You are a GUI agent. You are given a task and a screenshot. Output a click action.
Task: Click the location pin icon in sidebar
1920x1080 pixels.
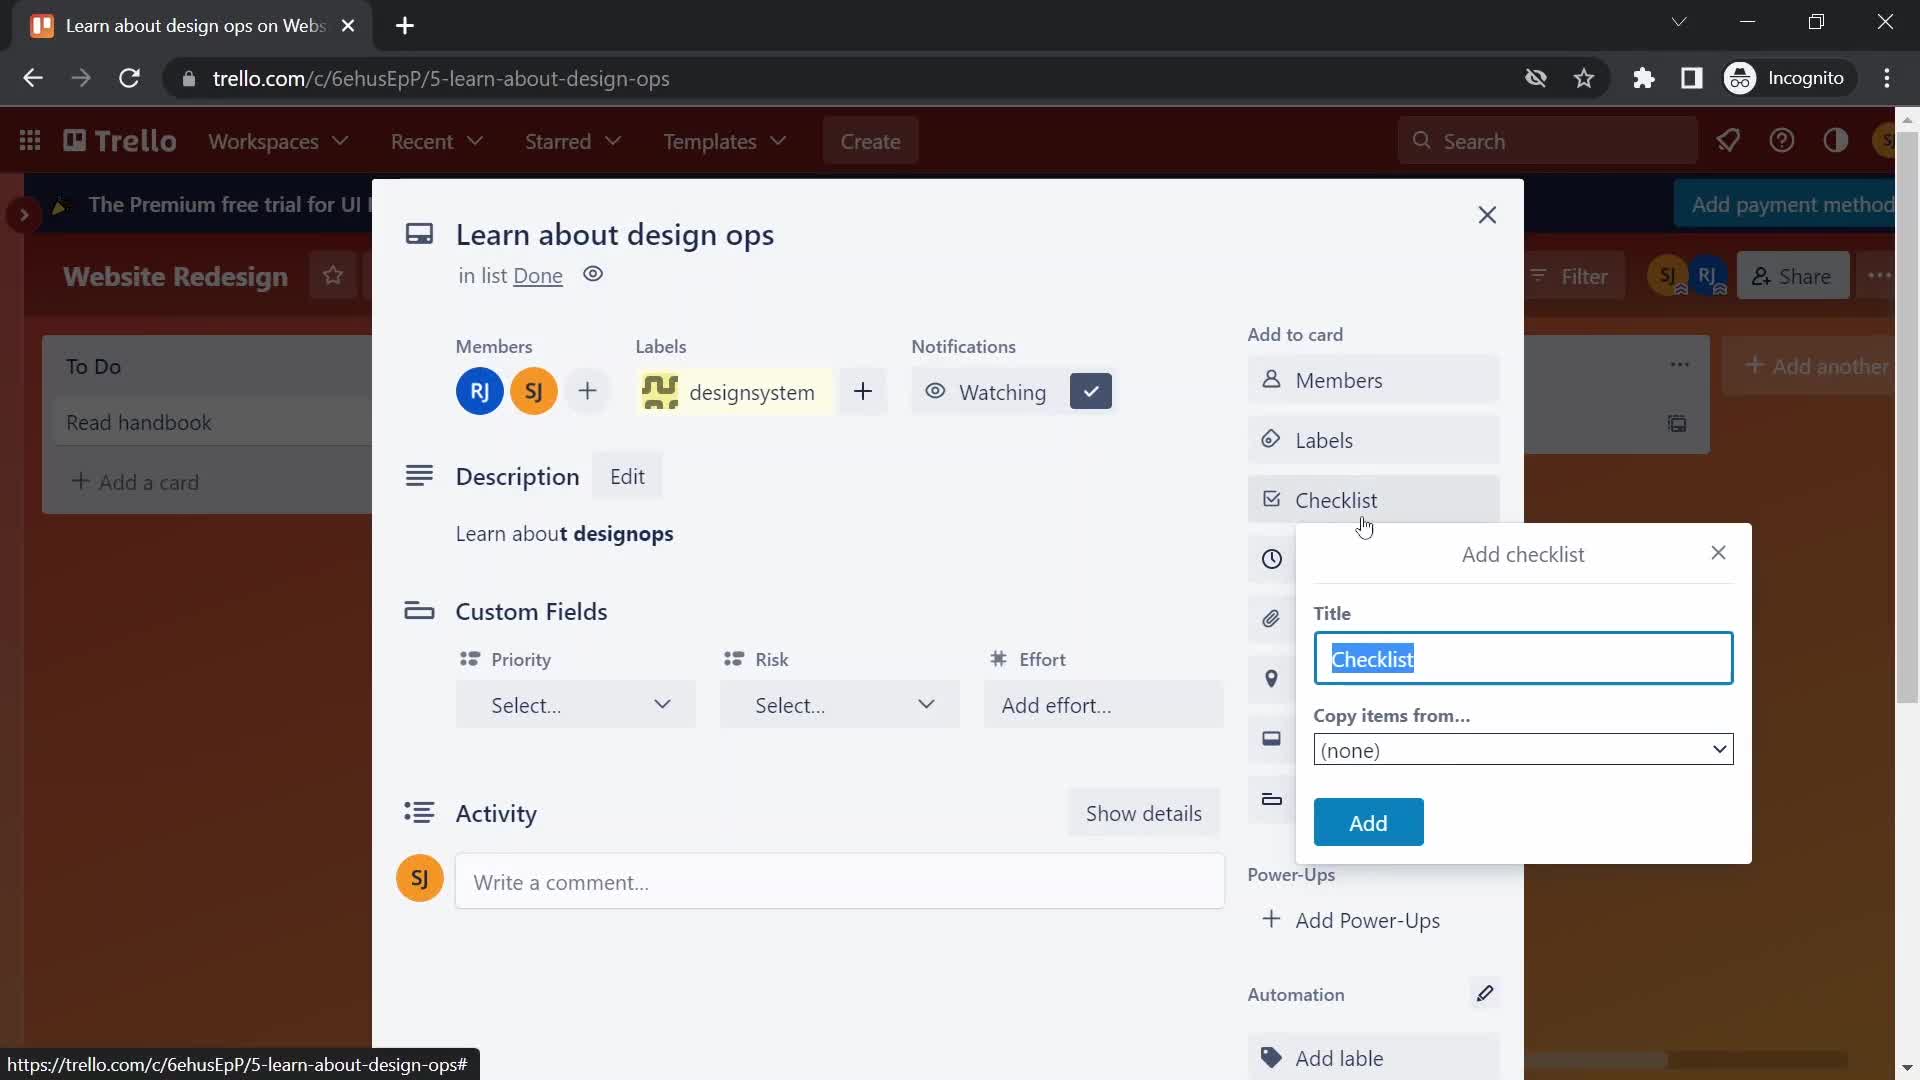(x=1271, y=679)
